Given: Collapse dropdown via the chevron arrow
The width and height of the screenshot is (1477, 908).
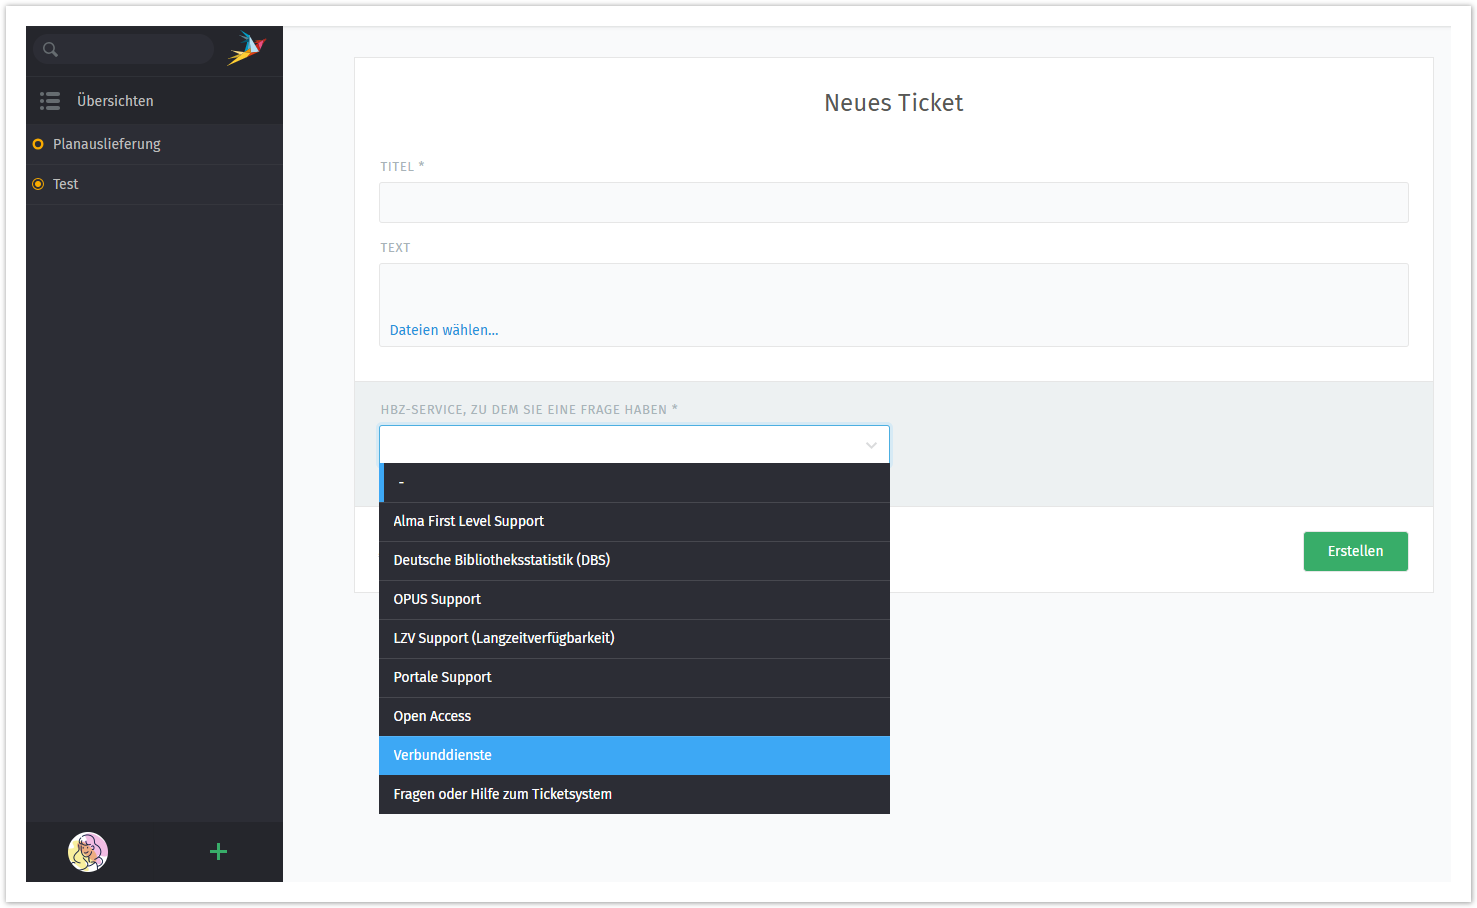Looking at the screenshot, I should [870, 445].
